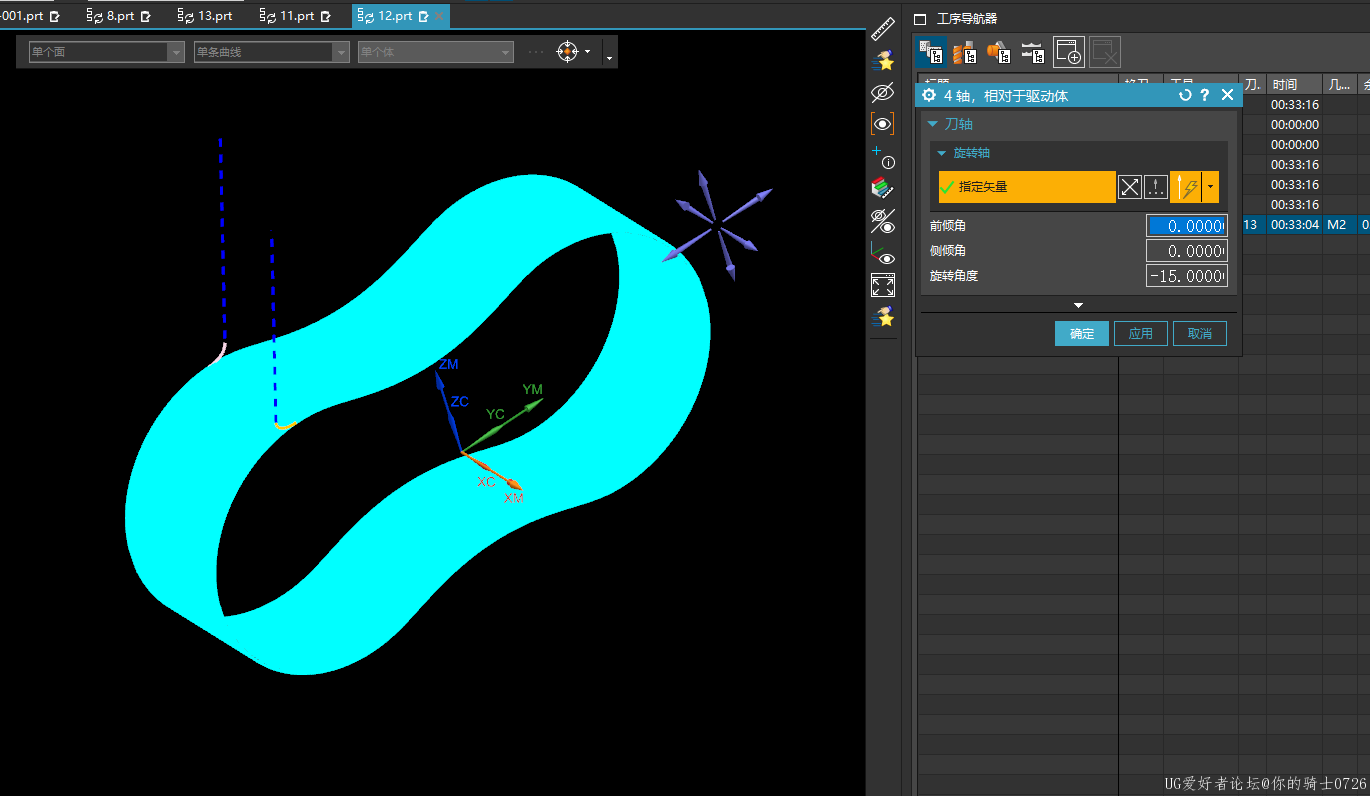Confirm with the 确定 button

tap(1082, 334)
